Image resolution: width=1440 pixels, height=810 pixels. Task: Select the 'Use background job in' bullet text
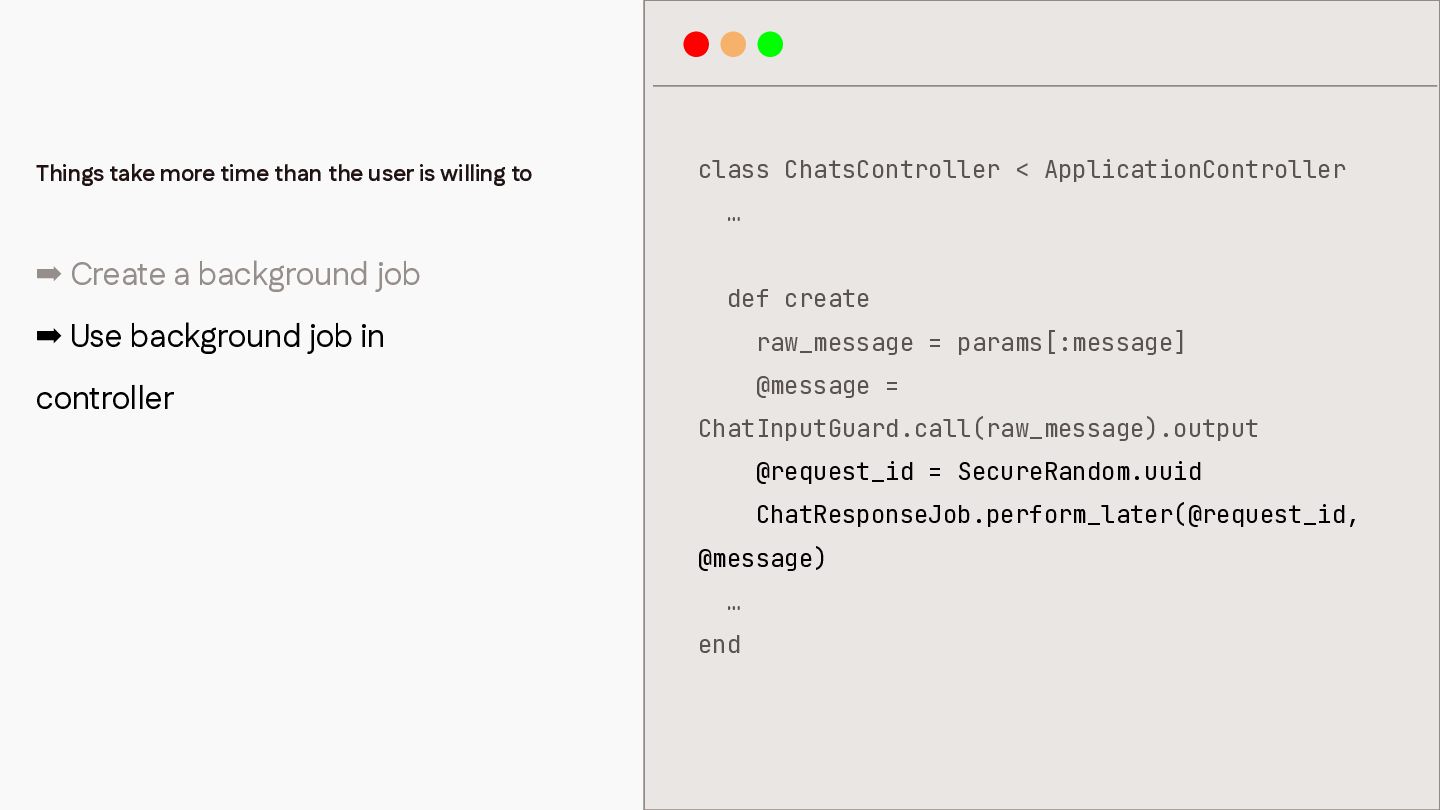pyautogui.click(x=227, y=337)
